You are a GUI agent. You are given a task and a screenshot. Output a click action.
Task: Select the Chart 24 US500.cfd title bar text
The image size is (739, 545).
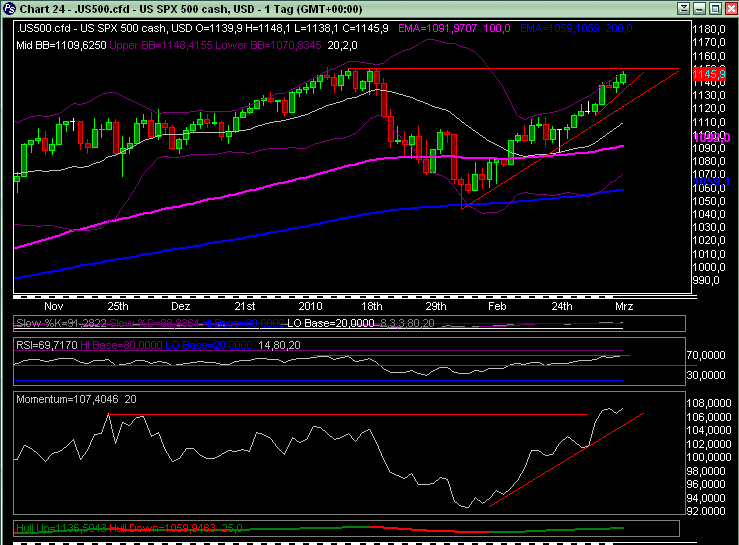191,9
